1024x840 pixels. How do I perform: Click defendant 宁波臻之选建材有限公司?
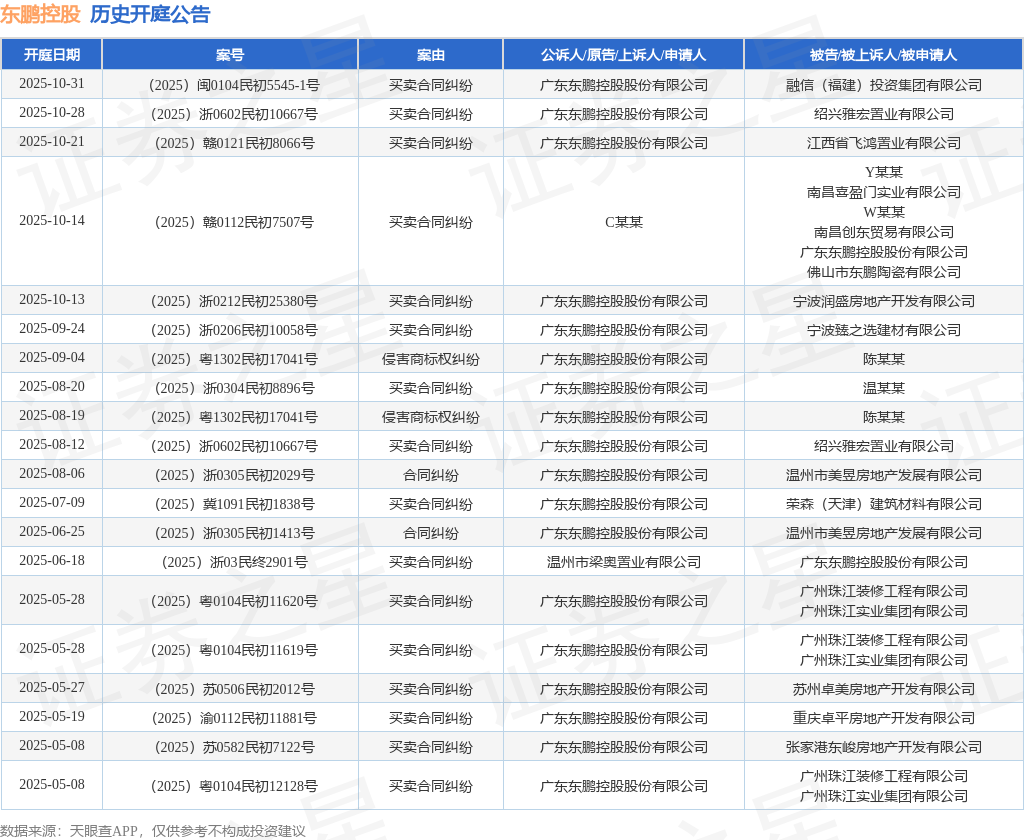pos(884,330)
